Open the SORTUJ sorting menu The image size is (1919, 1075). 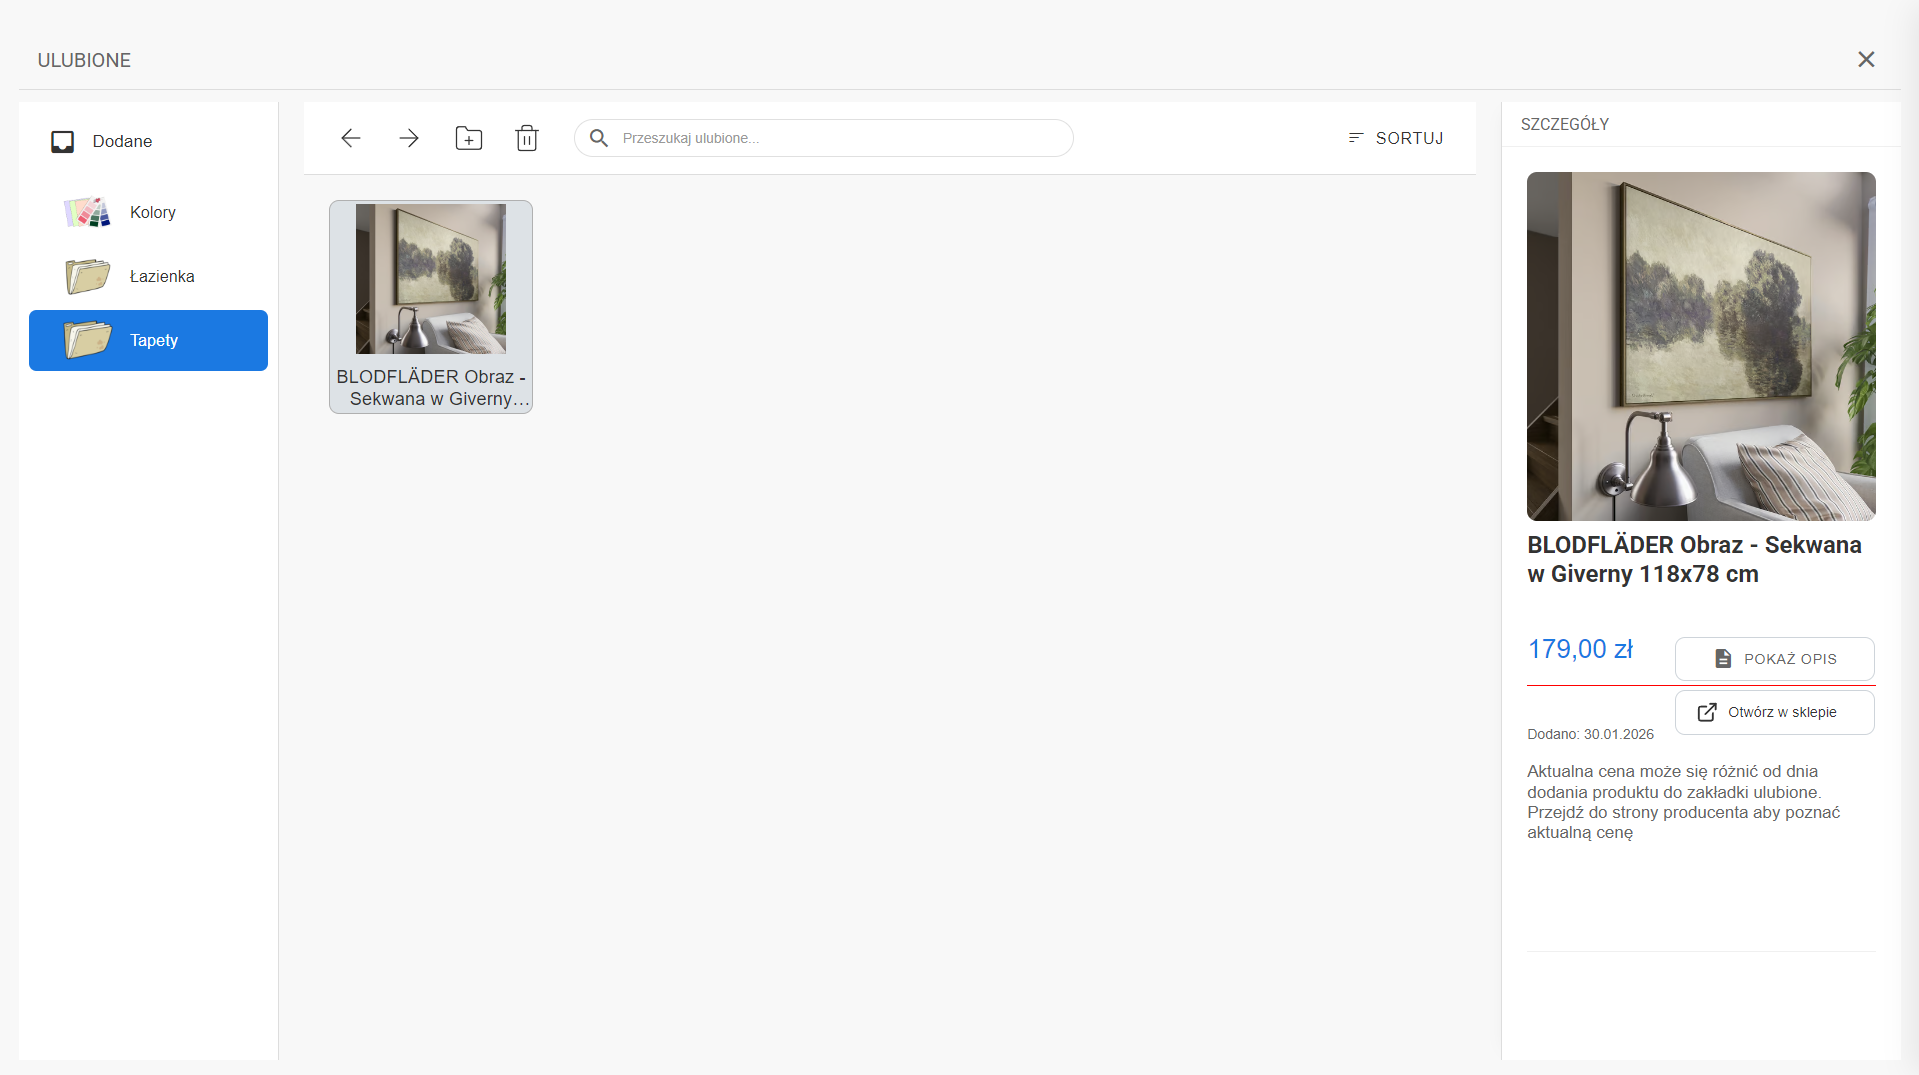point(1395,138)
